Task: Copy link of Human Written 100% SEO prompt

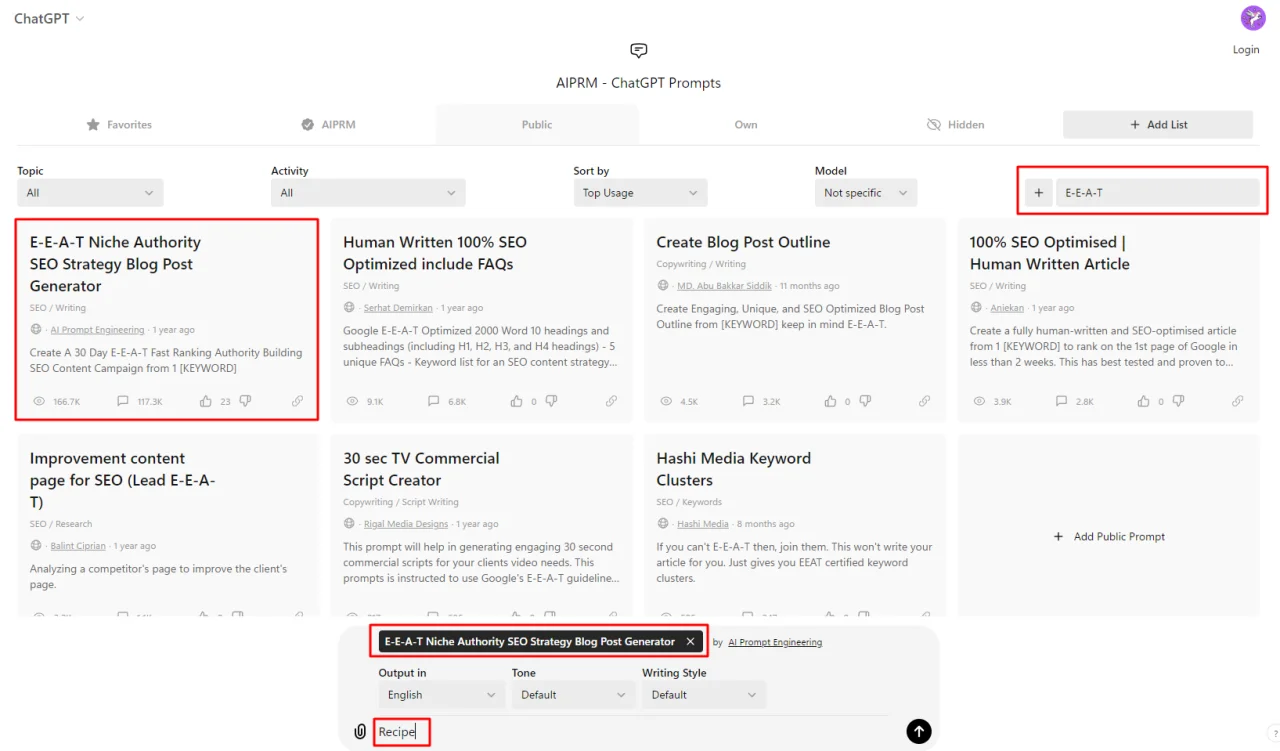Action: coord(612,401)
